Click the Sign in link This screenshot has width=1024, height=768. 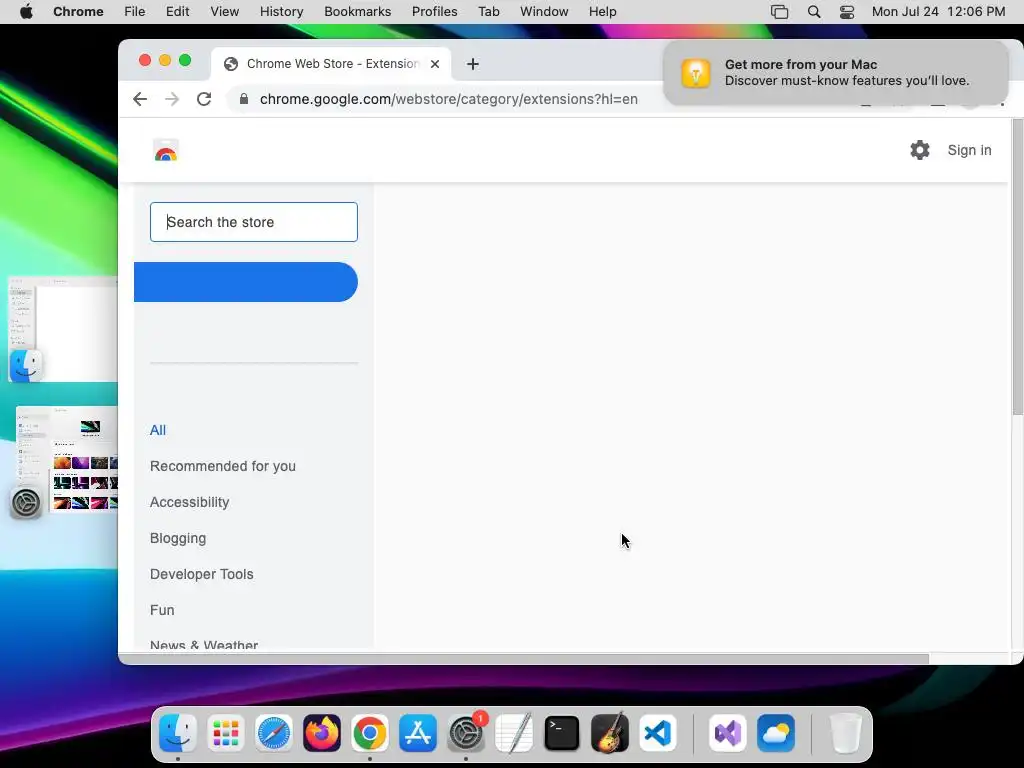(x=969, y=150)
